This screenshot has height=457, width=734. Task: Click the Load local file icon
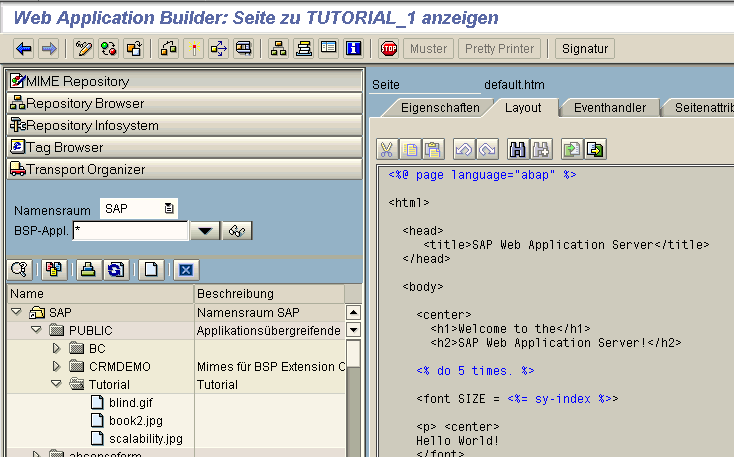(x=572, y=150)
